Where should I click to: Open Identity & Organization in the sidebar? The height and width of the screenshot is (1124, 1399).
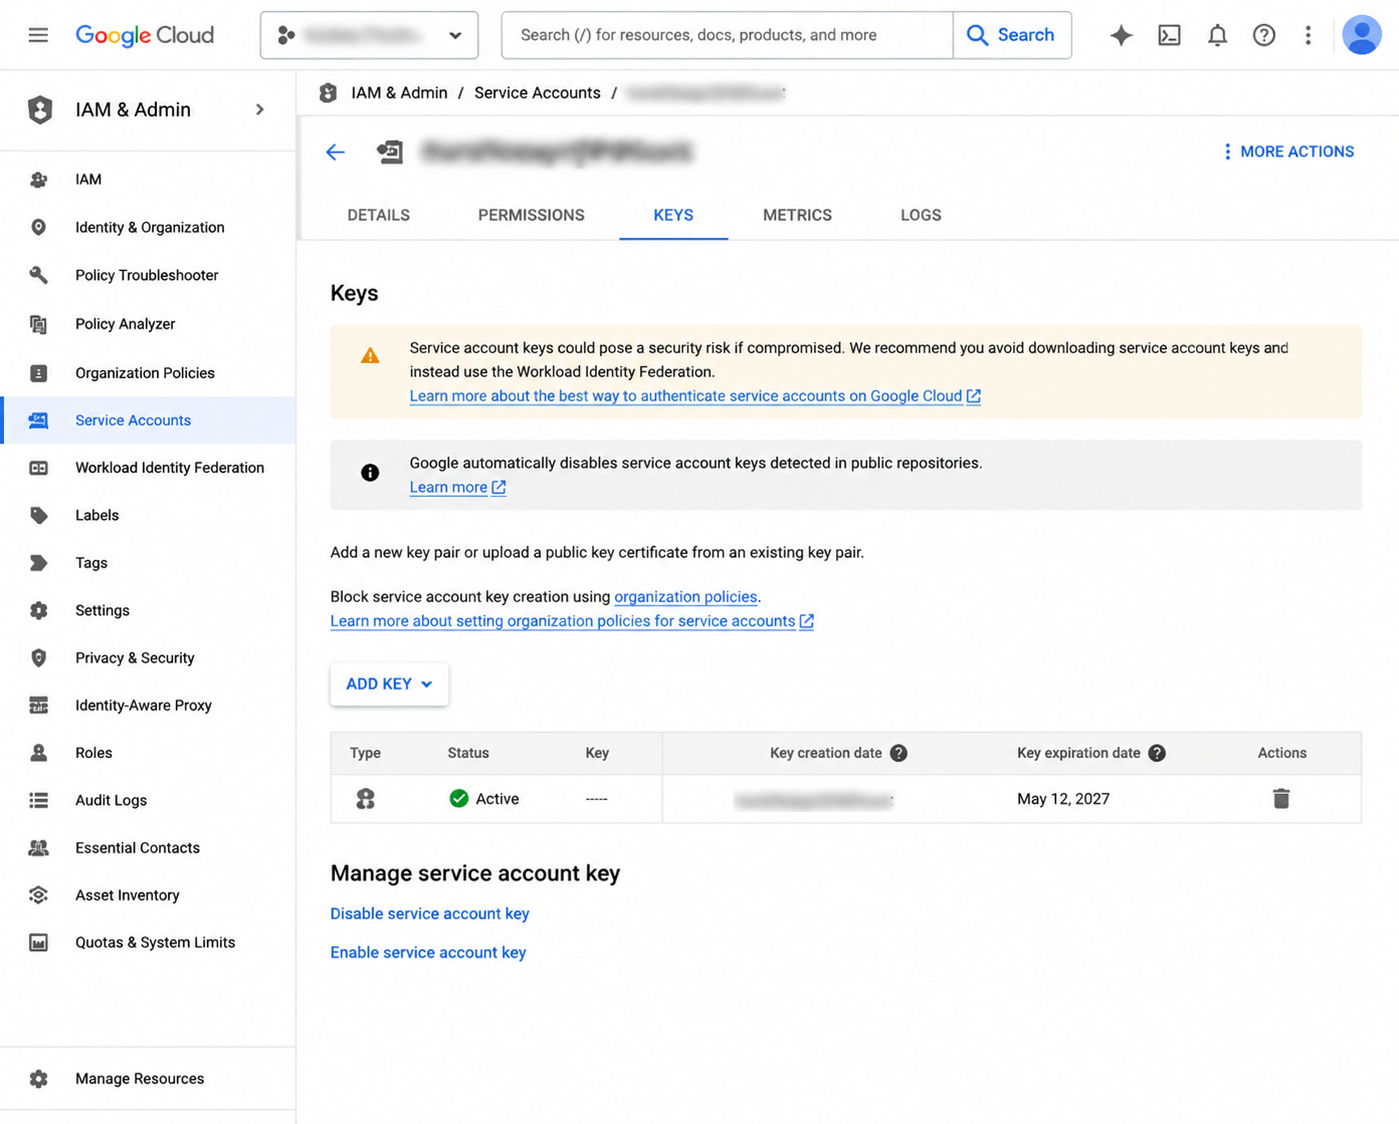coord(148,228)
